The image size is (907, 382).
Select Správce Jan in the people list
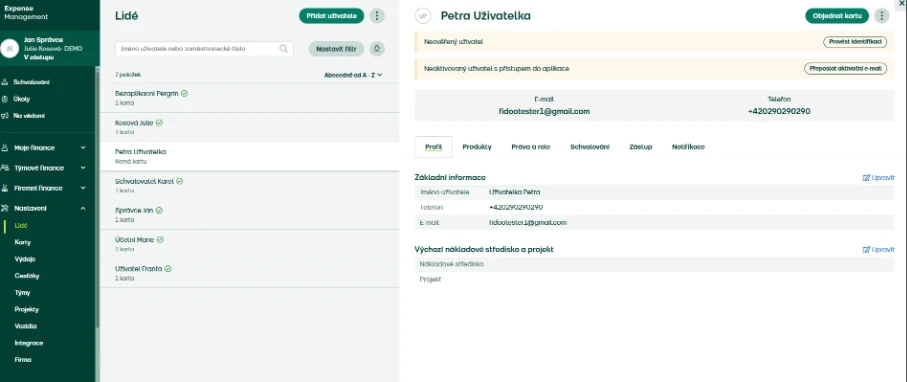(249, 215)
